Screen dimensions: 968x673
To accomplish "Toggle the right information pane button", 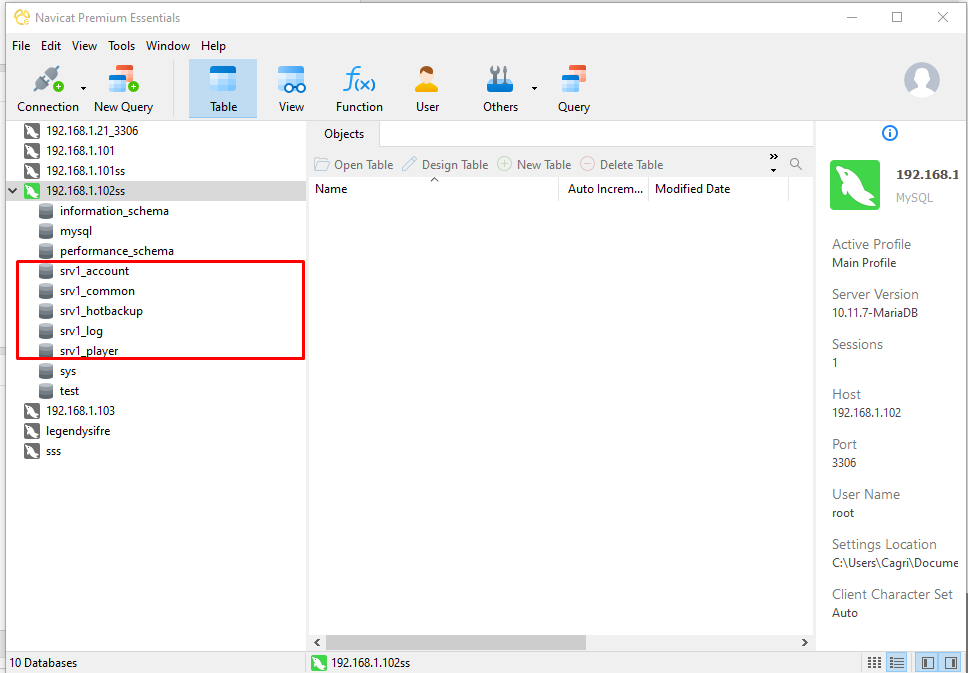I will pos(951,663).
